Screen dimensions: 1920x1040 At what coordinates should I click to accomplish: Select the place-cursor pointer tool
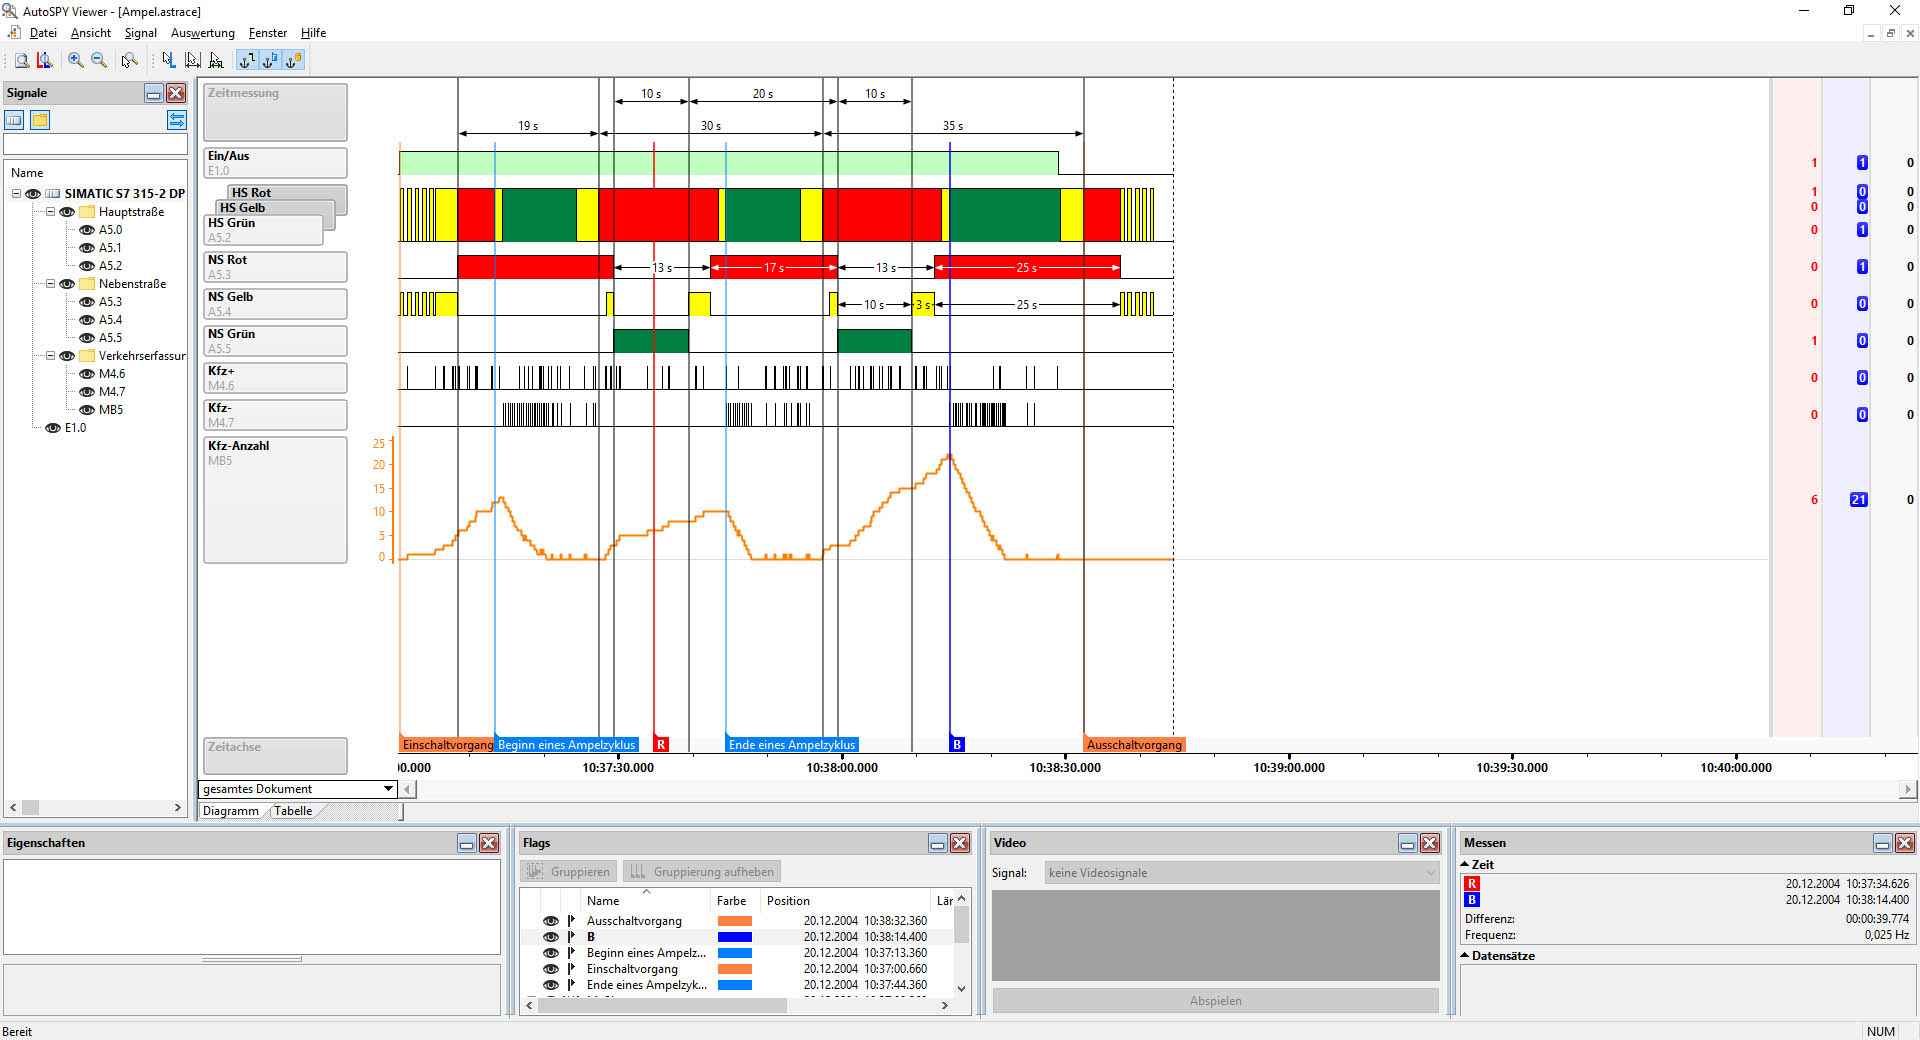[168, 60]
